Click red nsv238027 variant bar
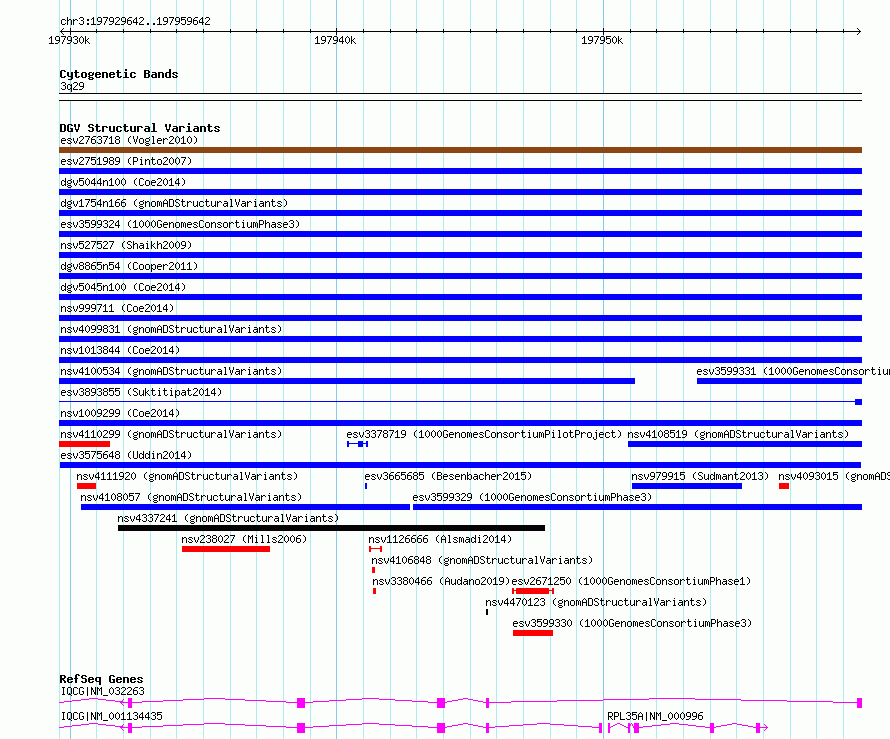This screenshot has height=739, width=890. pyautogui.click(x=226, y=549)
